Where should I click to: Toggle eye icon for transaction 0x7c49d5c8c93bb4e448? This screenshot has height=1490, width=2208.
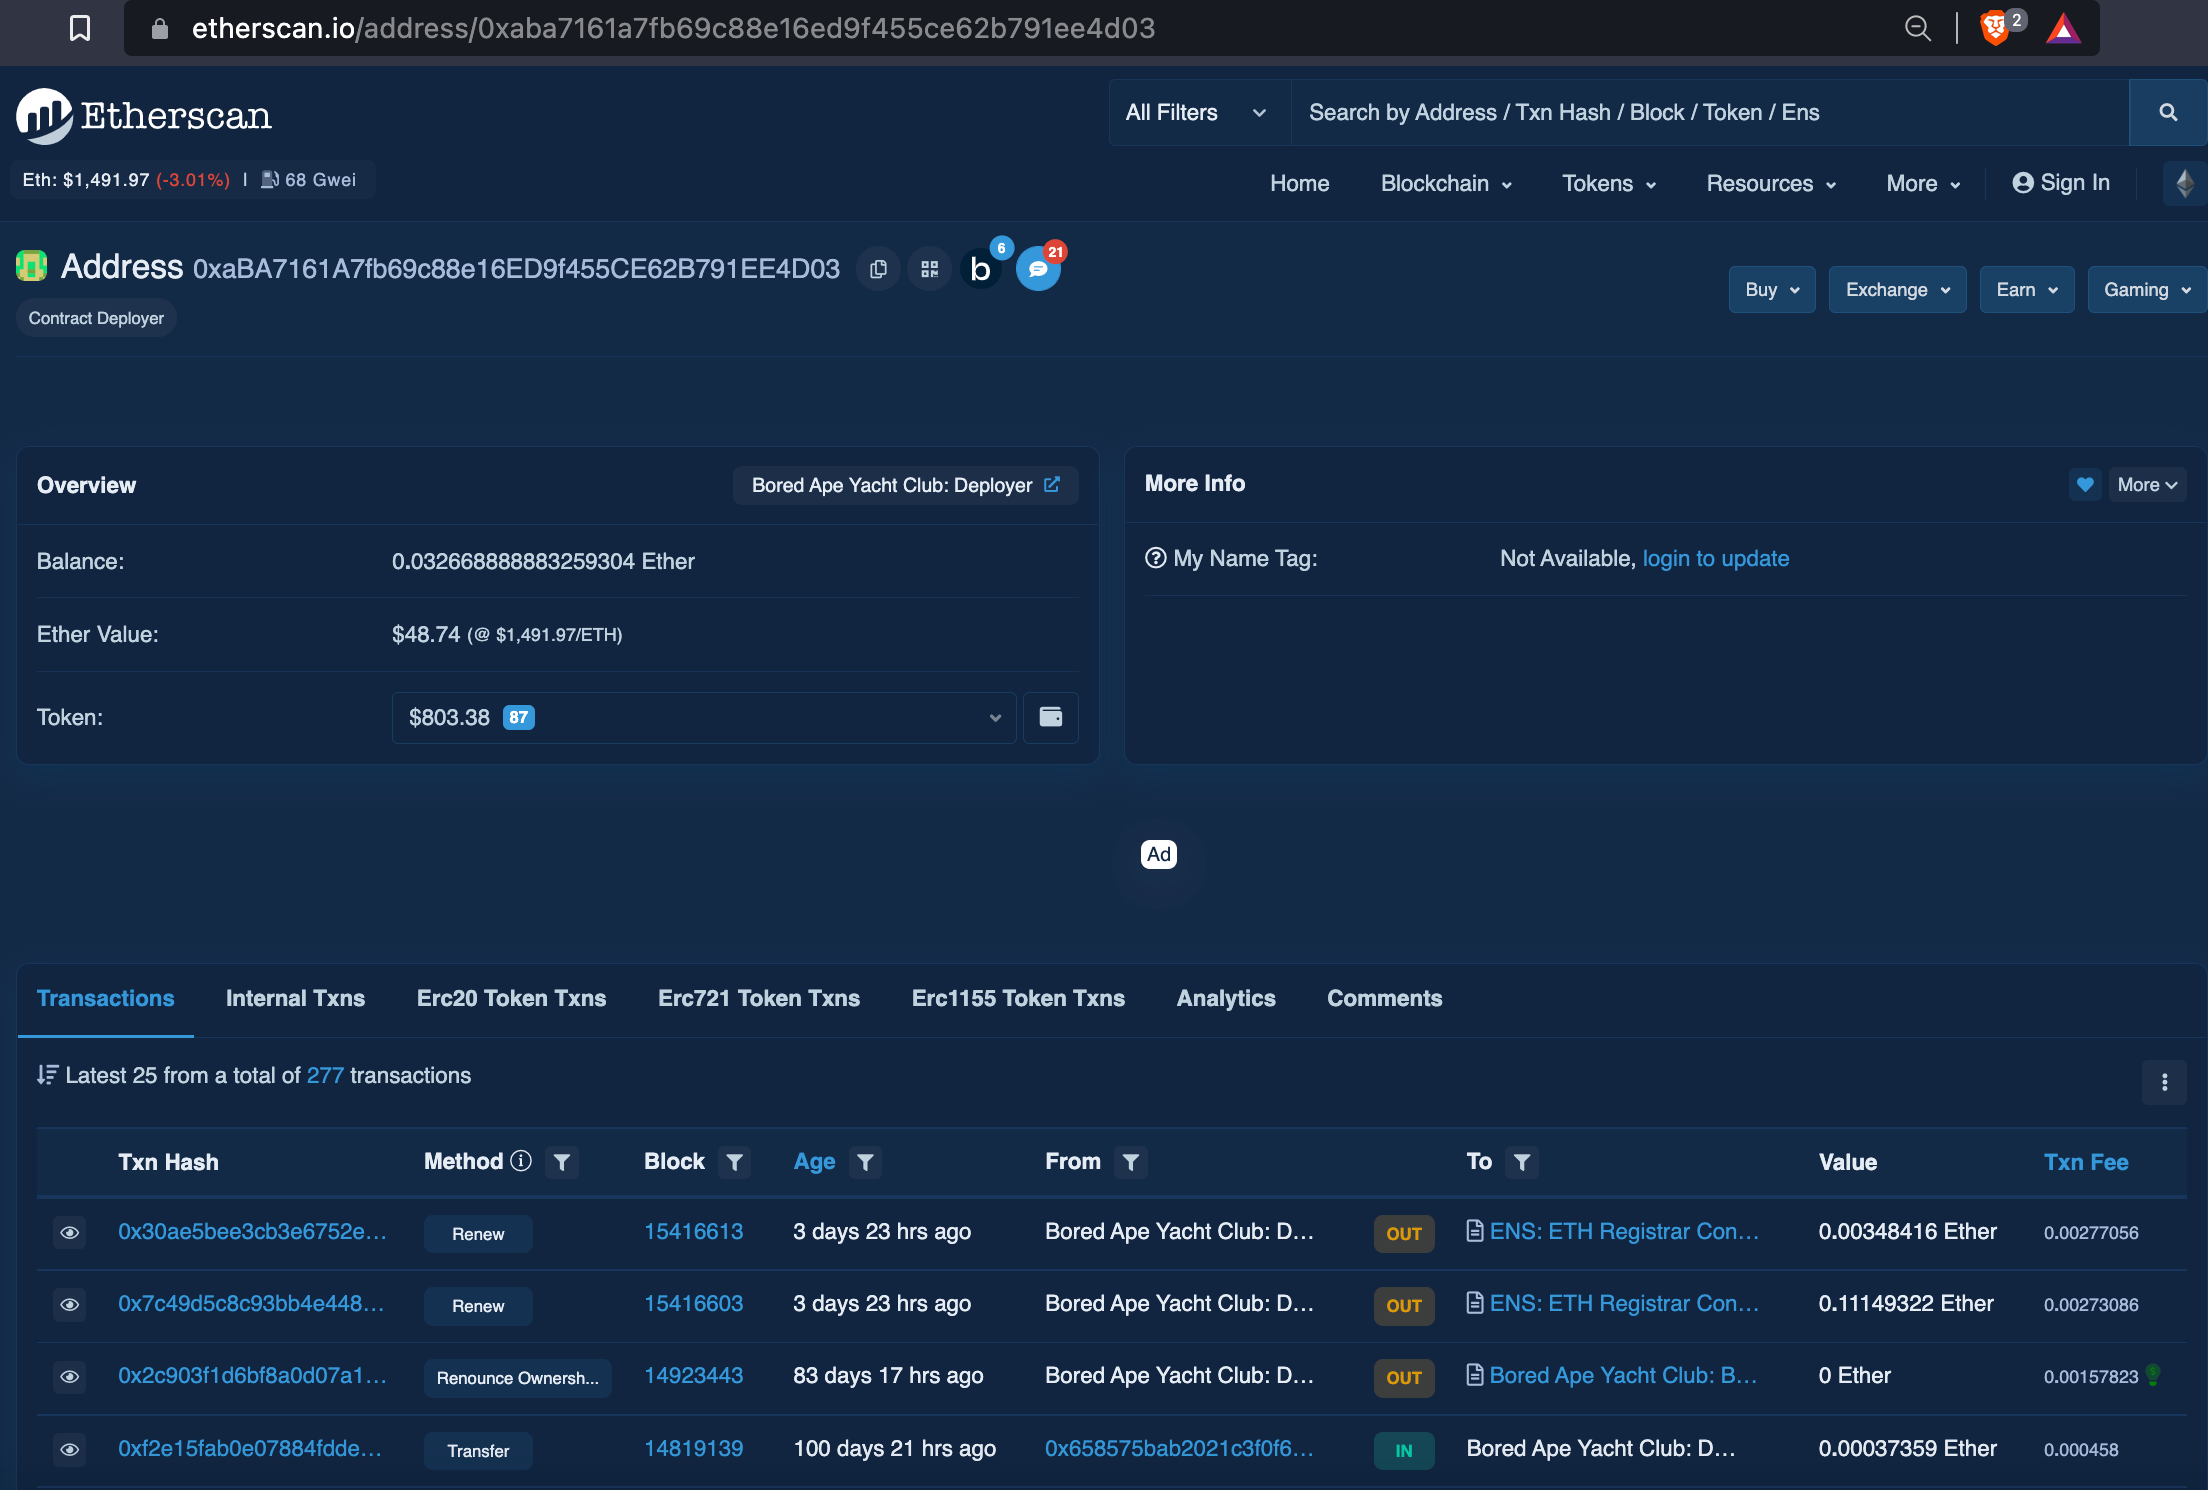(x=70, y=1305)
